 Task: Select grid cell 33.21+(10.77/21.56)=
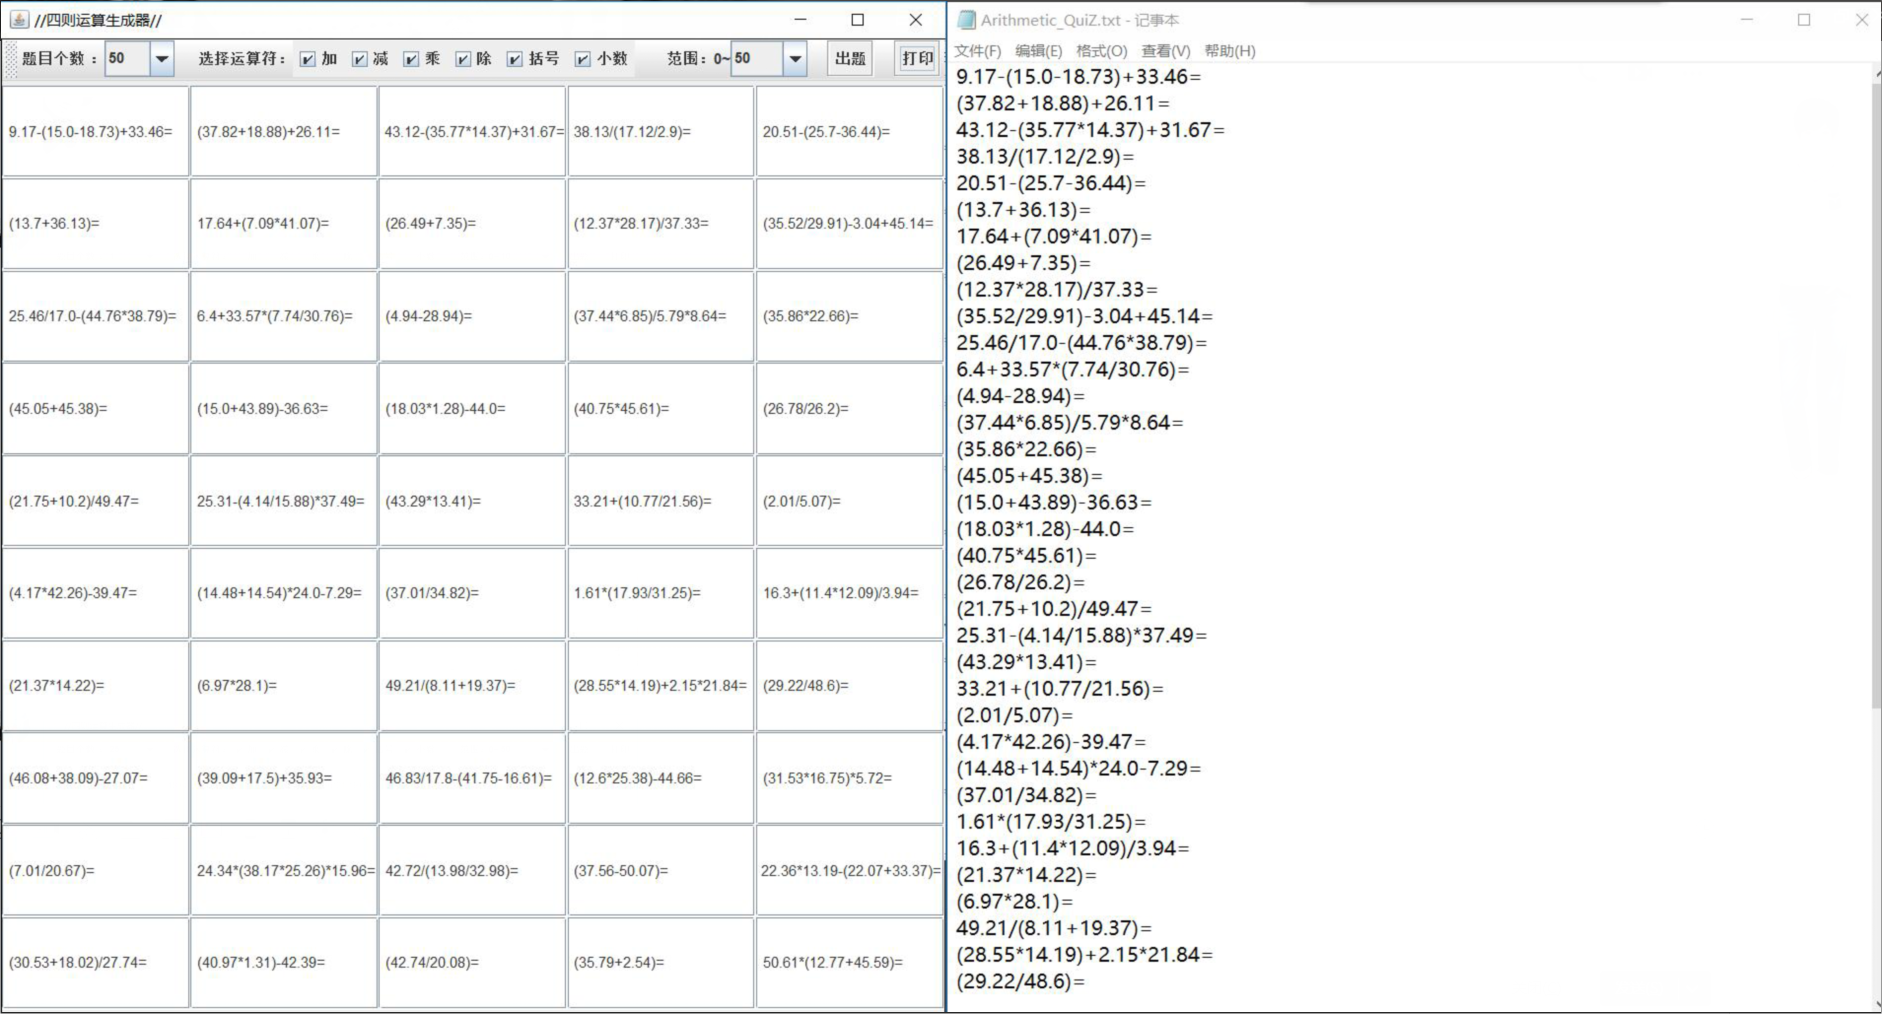[661, 501]
